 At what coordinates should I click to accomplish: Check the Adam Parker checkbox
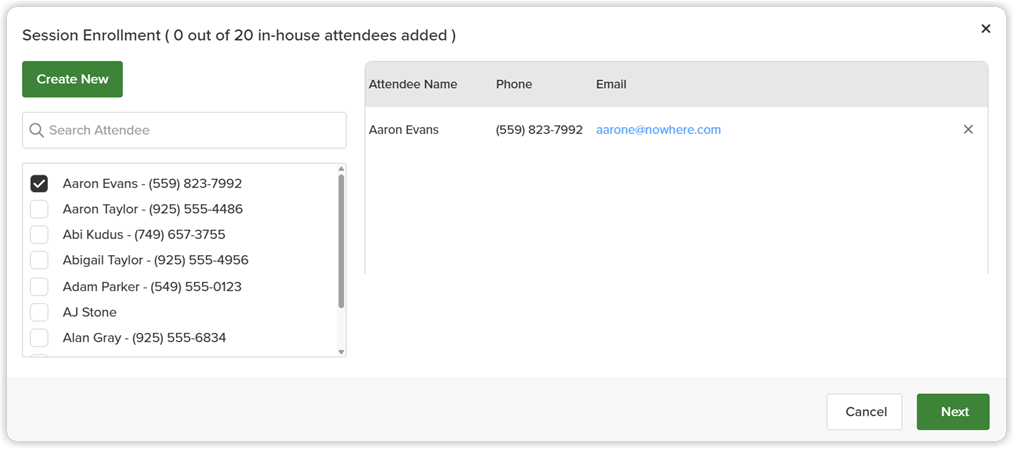[x=39, y=287]
